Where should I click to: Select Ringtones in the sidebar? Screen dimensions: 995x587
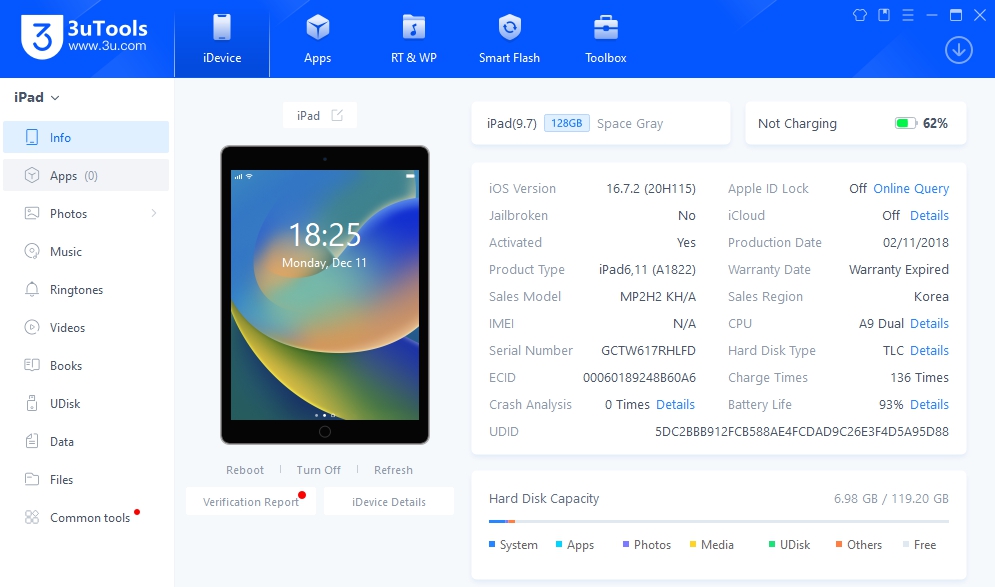coord(76,290)
